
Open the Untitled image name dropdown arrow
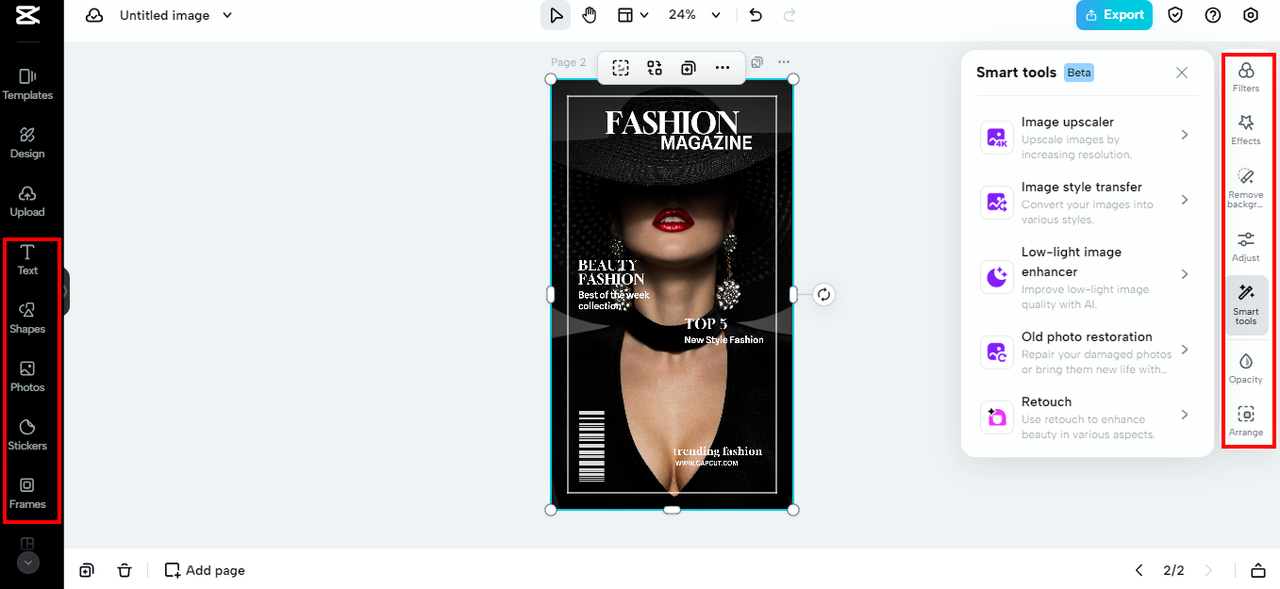pyautogui.click(x=228, y=15)
